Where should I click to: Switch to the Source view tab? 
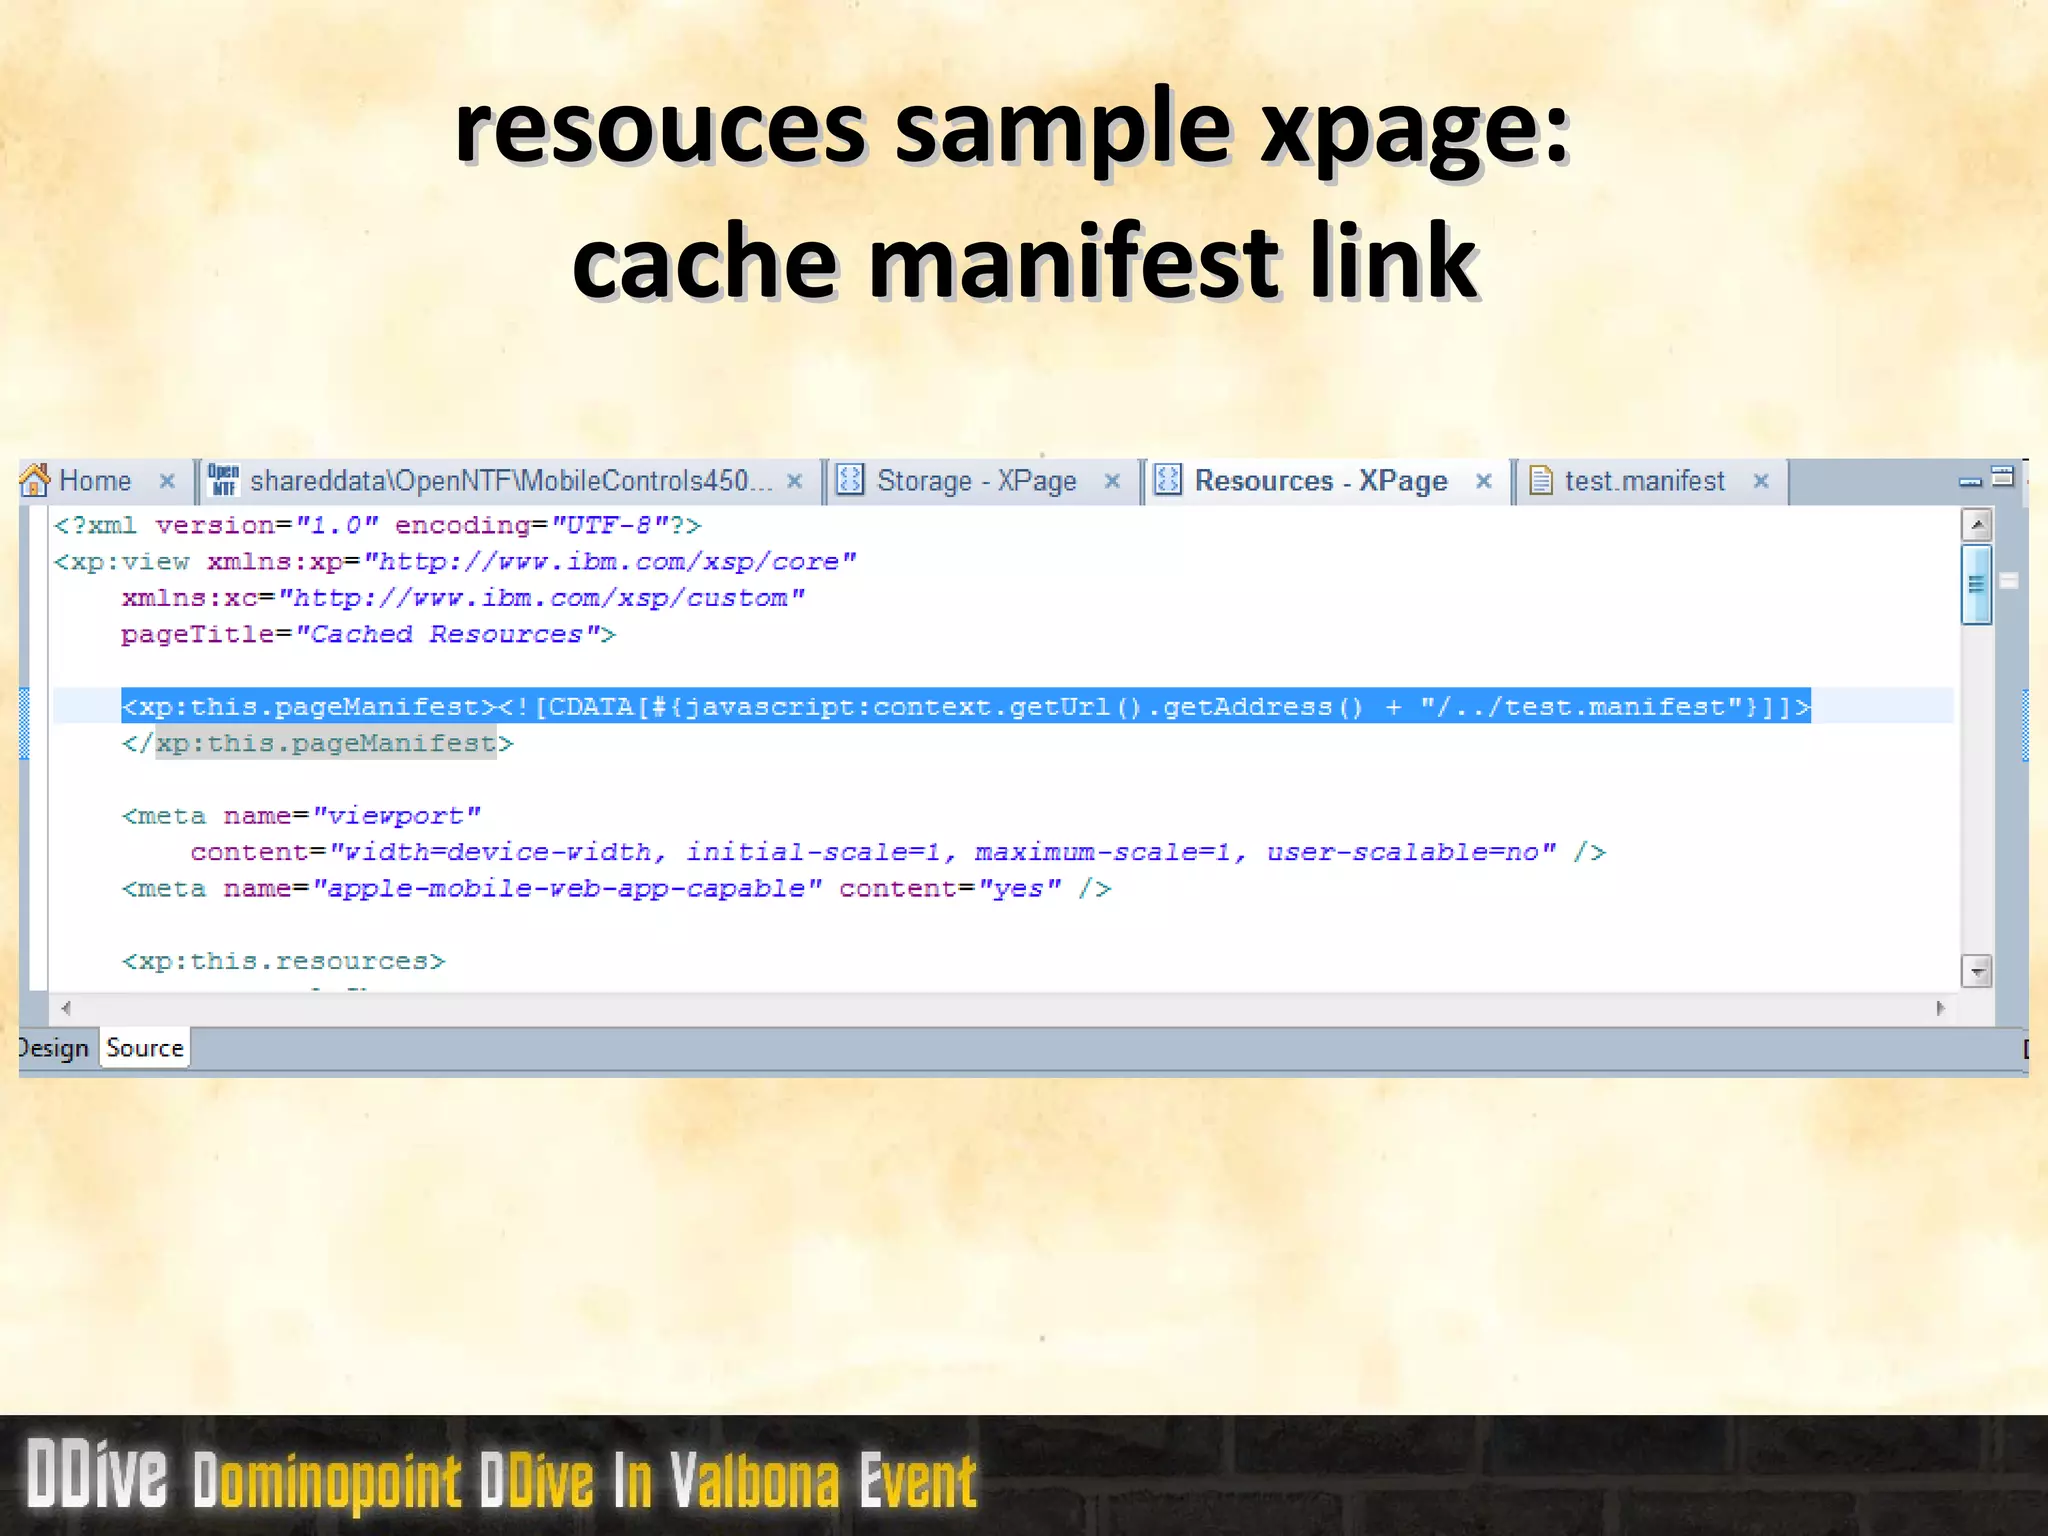145,1048
